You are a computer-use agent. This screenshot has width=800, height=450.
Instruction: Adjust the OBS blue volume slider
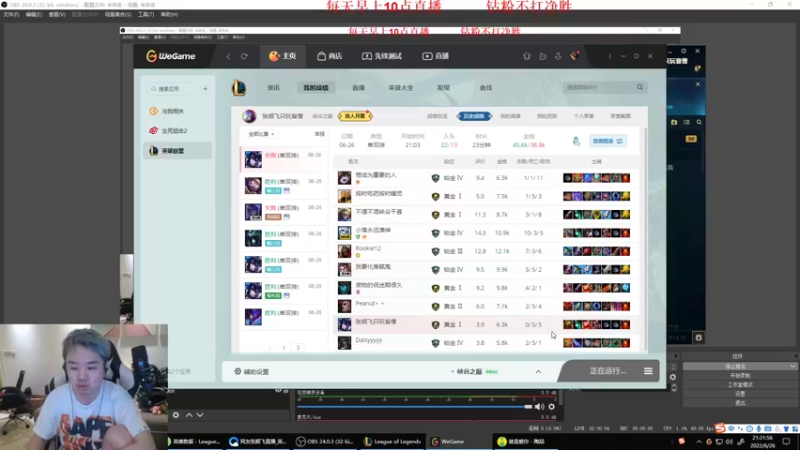[x=414, y=407]
